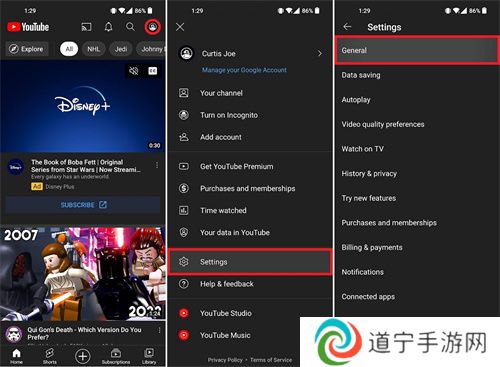The width and height of the screenshot is (500, 367).
Task: Open Settings in the account menu
Action: pos(250,262)
